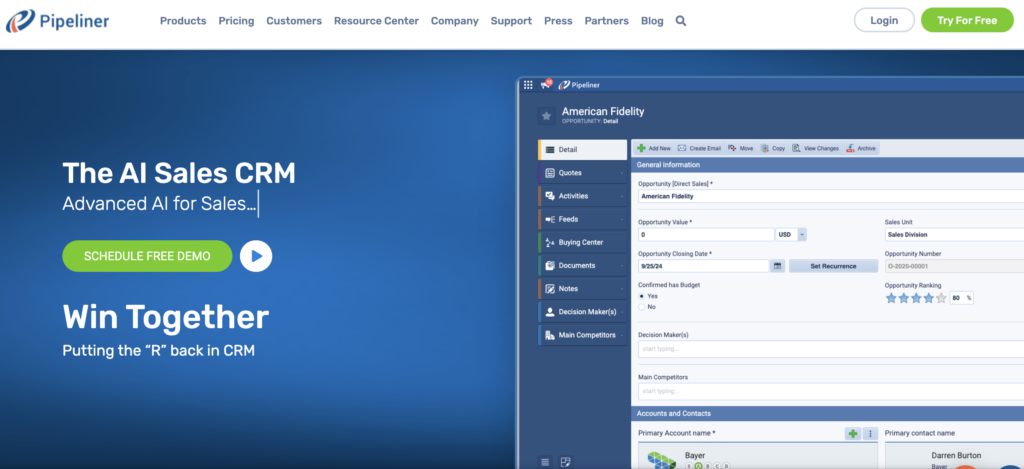The image size is (1024, 469).
Task: Switch to the Detail sidebar tab
Action: (x=583, y=150)
